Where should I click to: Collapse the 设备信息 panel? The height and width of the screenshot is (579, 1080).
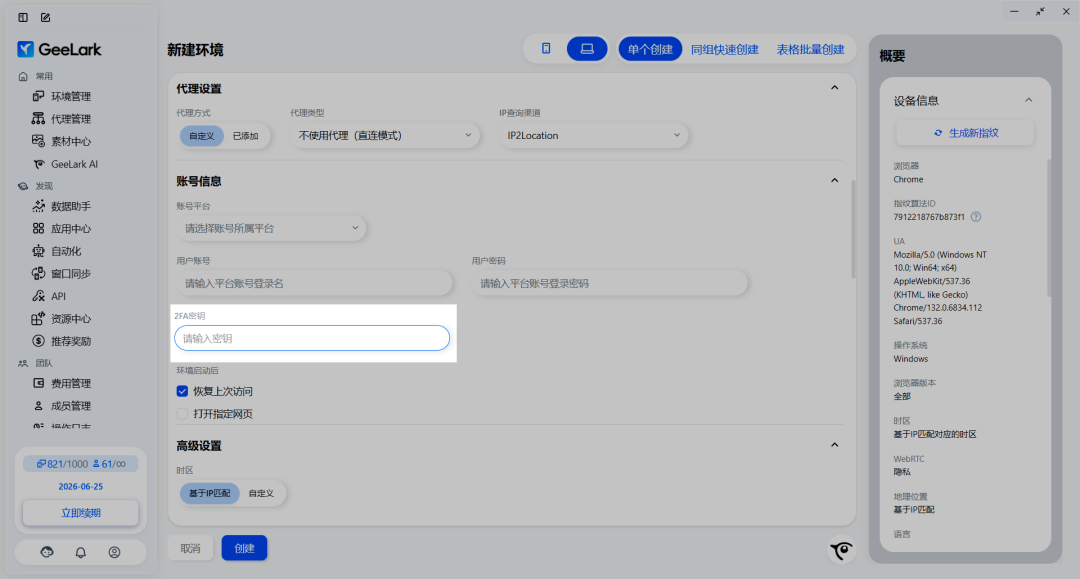pyautogui.click(x=1028, y=101)
